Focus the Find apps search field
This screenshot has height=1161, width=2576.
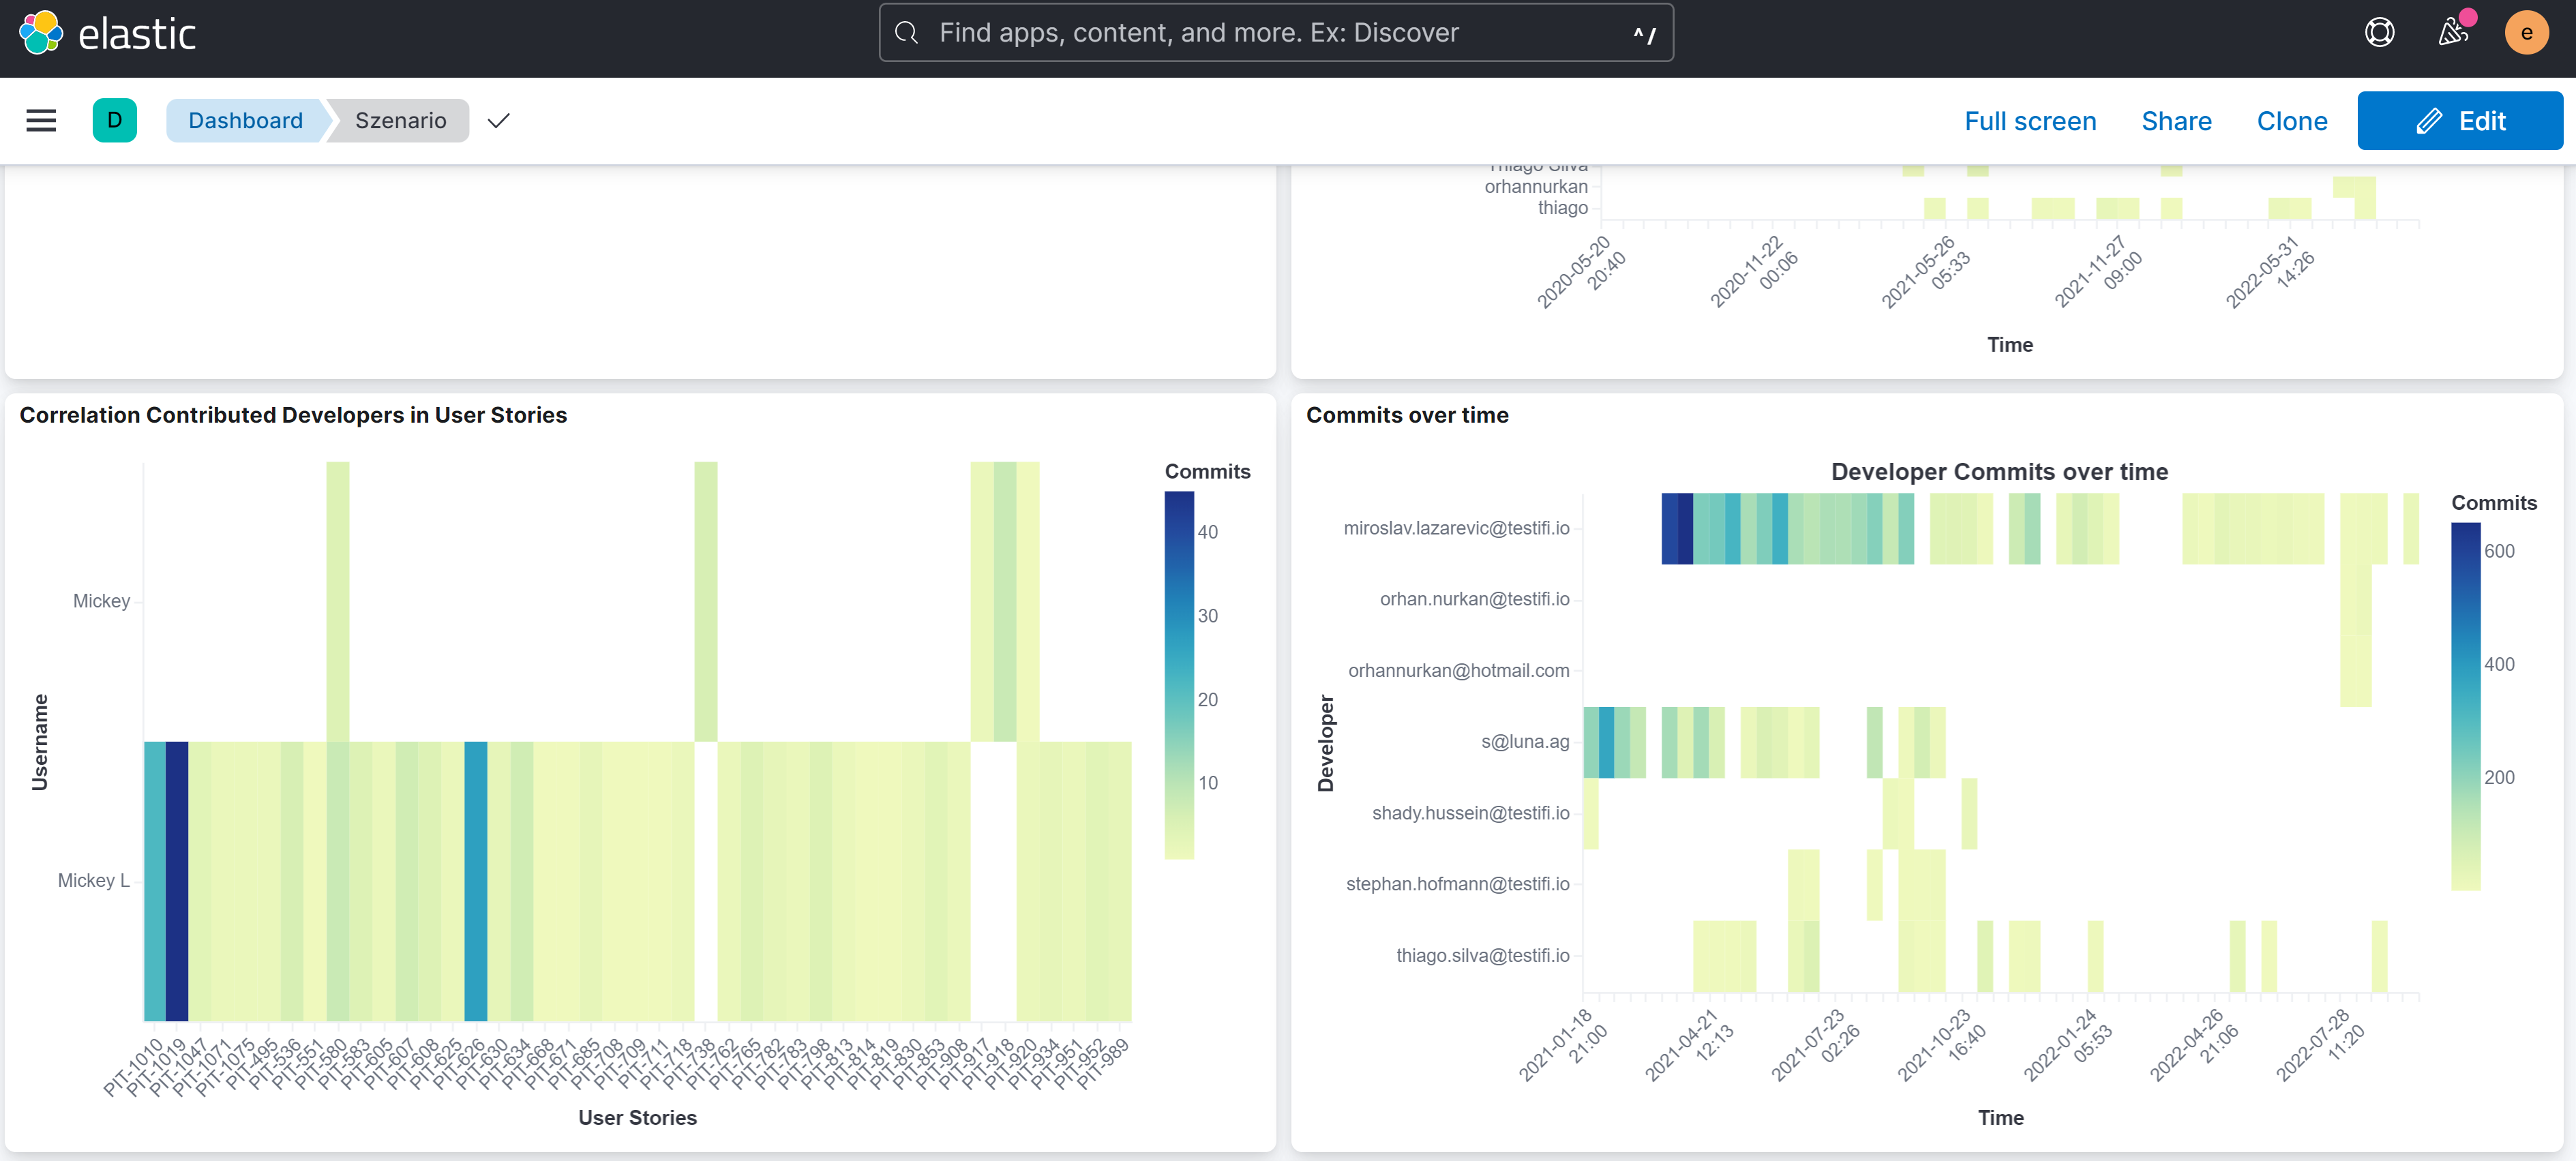coord(1276,33)
